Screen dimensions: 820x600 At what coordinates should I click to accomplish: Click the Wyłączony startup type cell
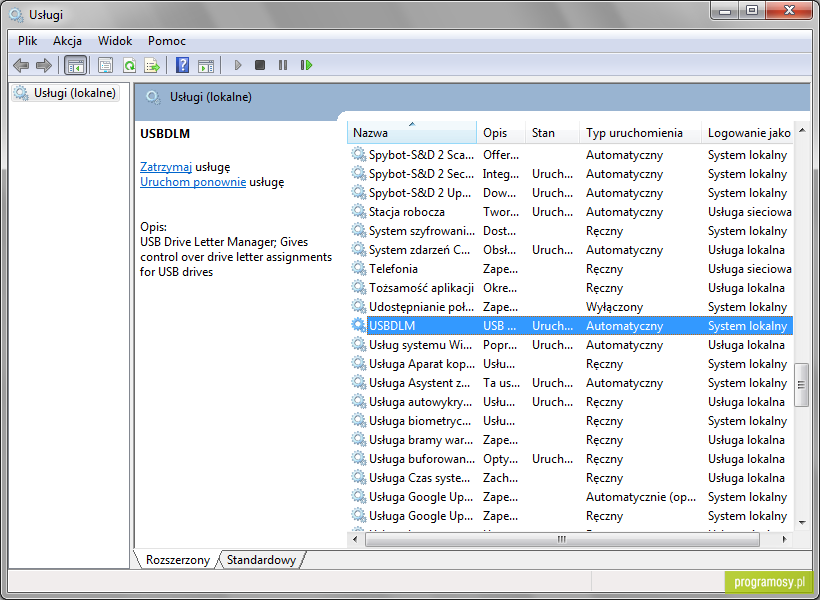[x=614, y=307]
